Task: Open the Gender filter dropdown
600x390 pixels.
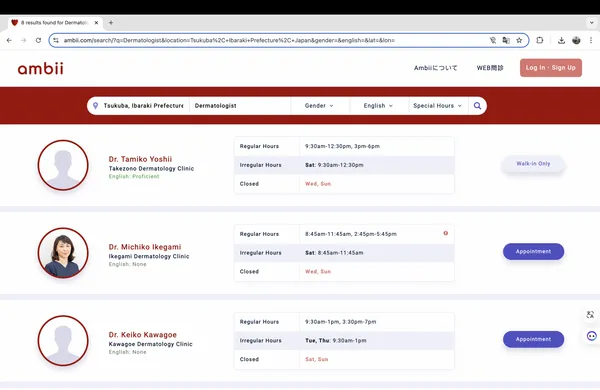Action: 319,106
